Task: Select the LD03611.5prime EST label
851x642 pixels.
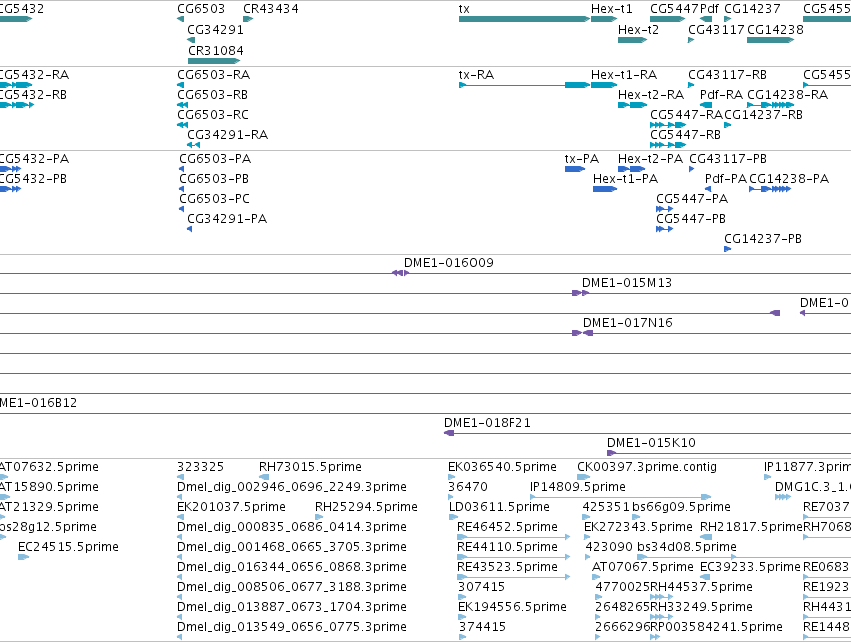Action: [499, 507]
